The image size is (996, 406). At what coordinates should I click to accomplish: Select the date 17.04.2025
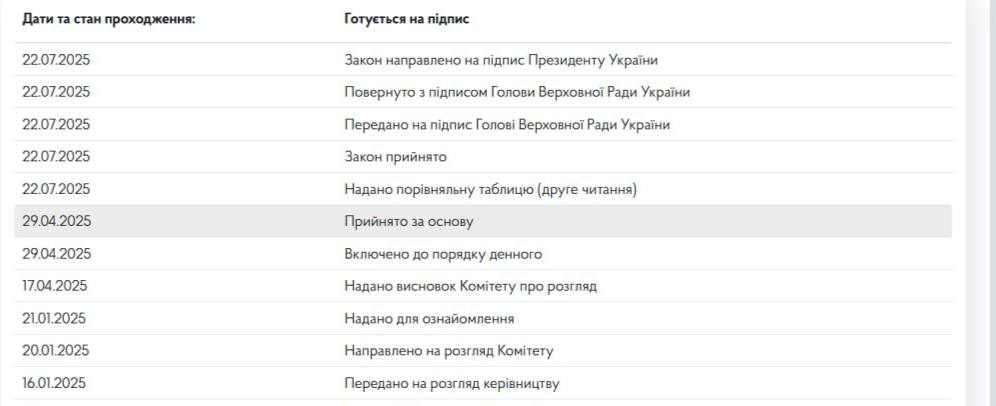click(x=55, y=286)
